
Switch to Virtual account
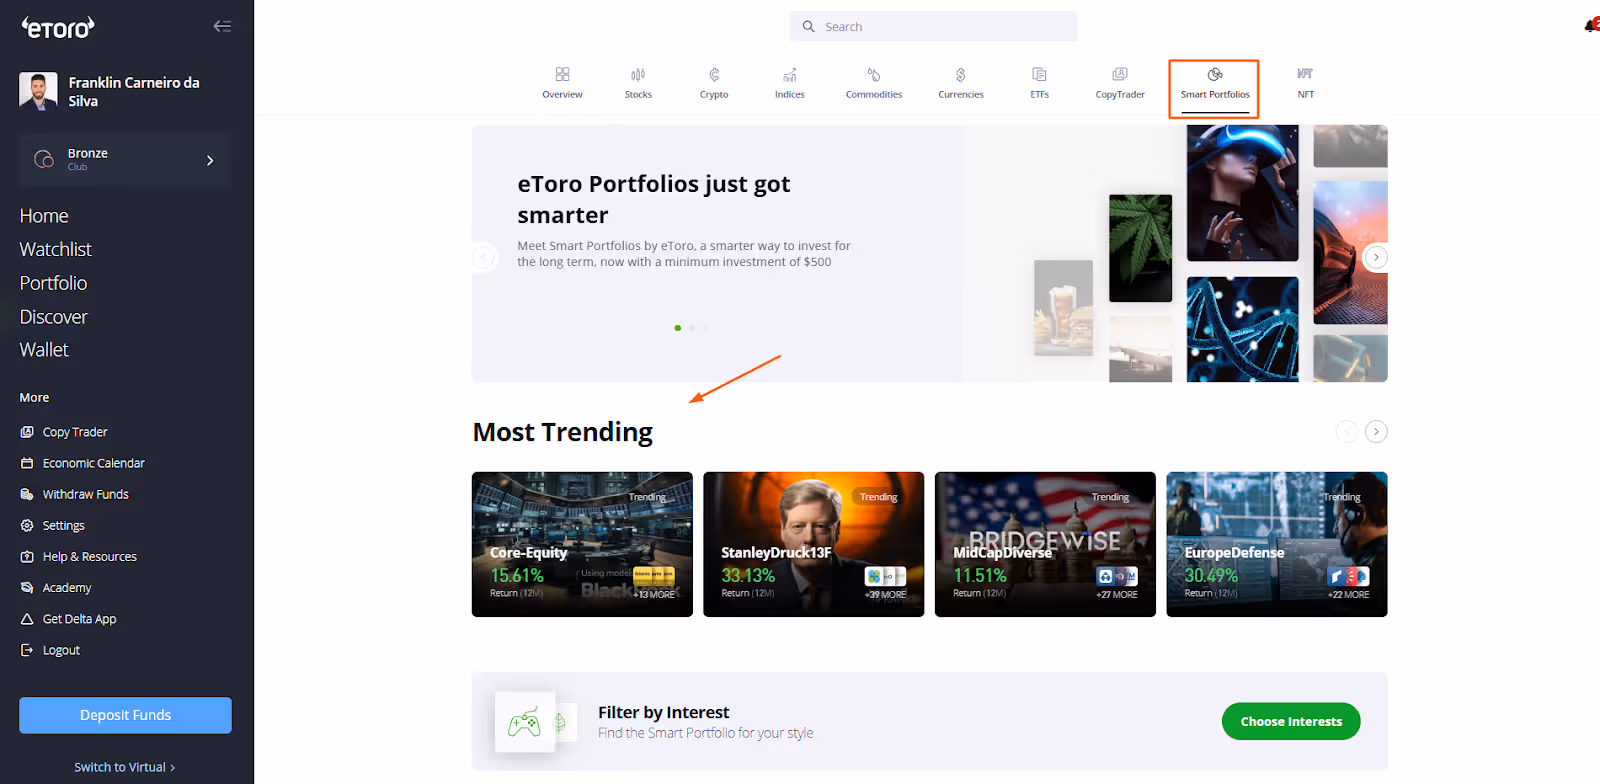pyautogui.click(x=124, y=767)
